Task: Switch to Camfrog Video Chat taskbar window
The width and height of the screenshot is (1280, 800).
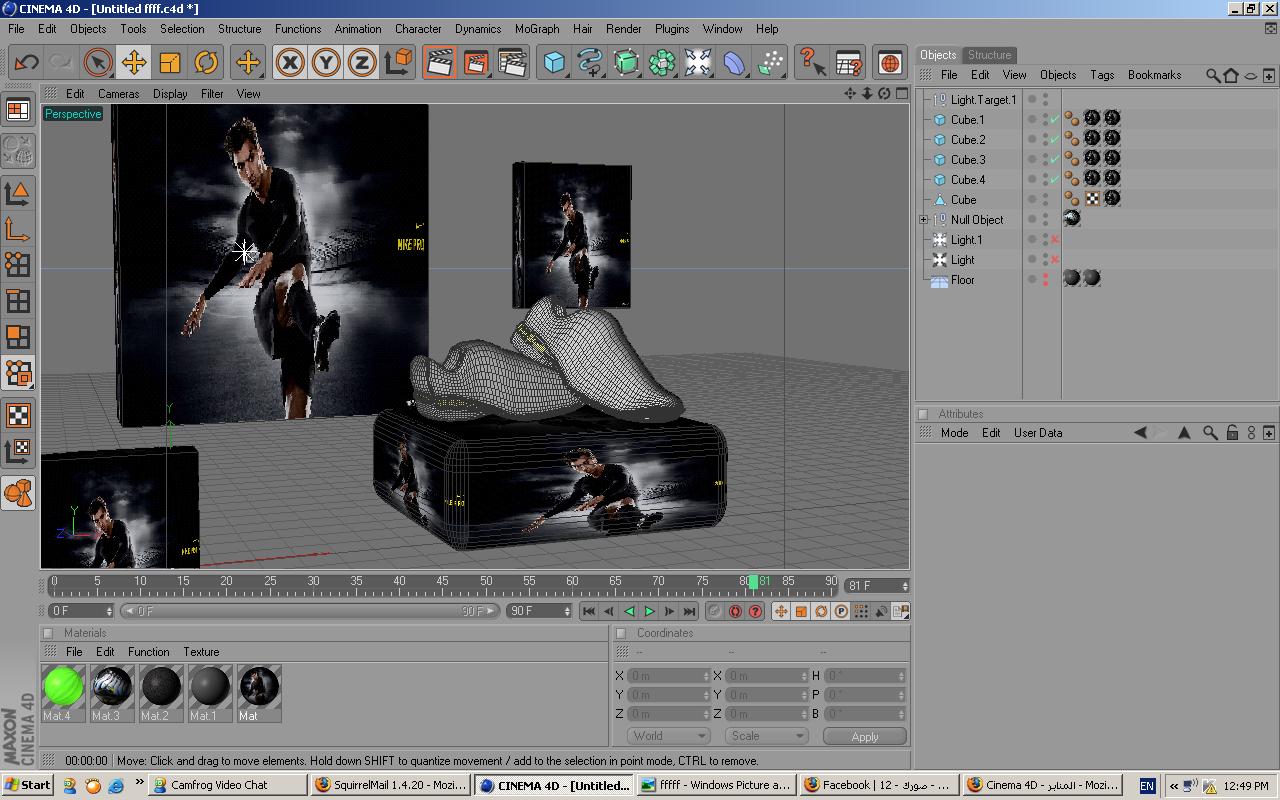Action: (x=228, y=785)
